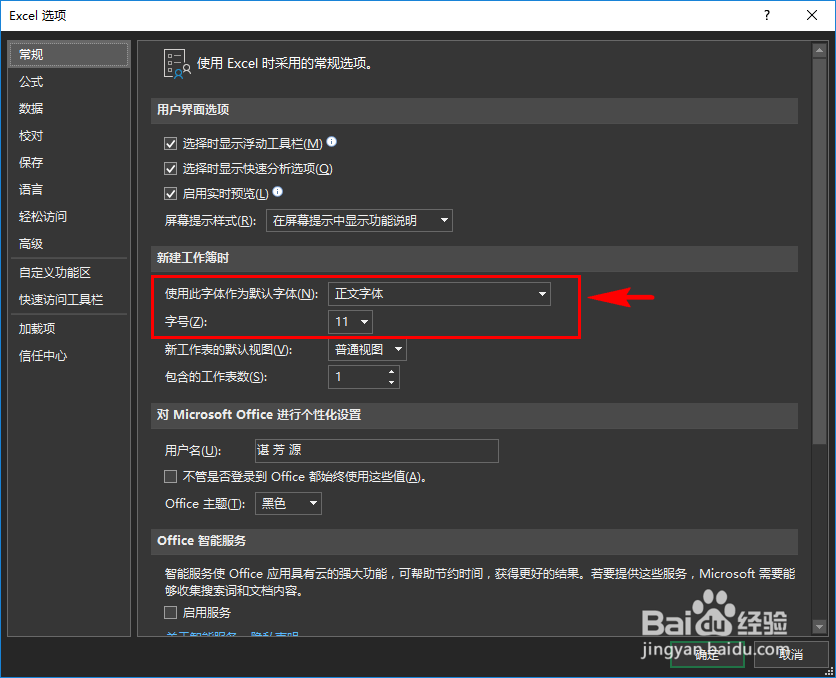Open the default font dropdown showing 正文字体
Image resolution: width=836 pixels, height=678 pixels.
[x=541, y=294]
